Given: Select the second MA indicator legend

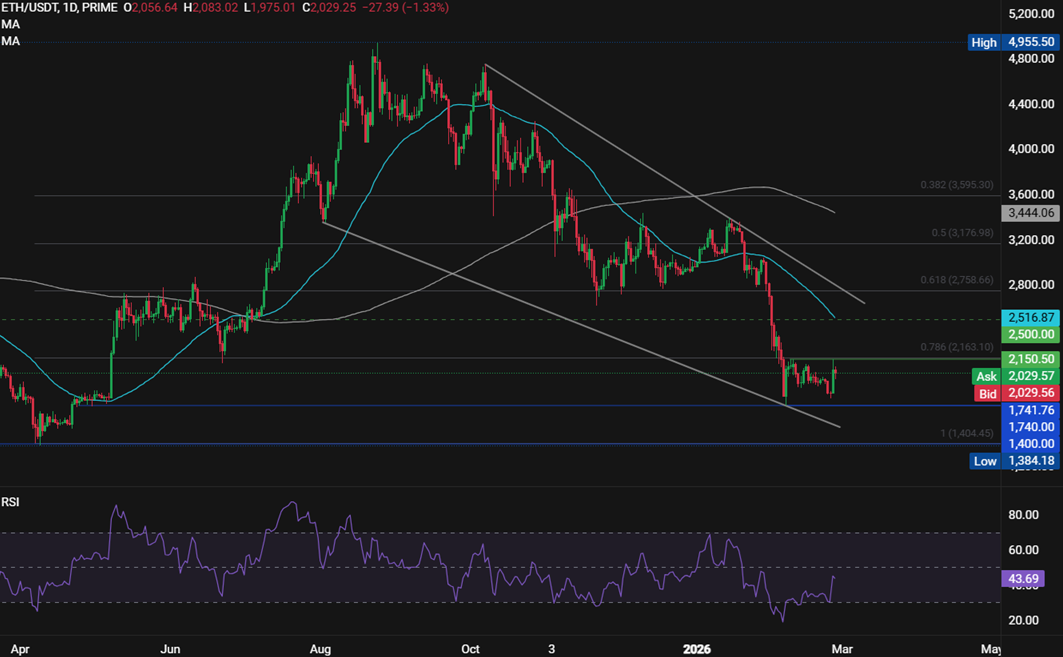Looking at the screenshot, I should click(x=9, y=42).
